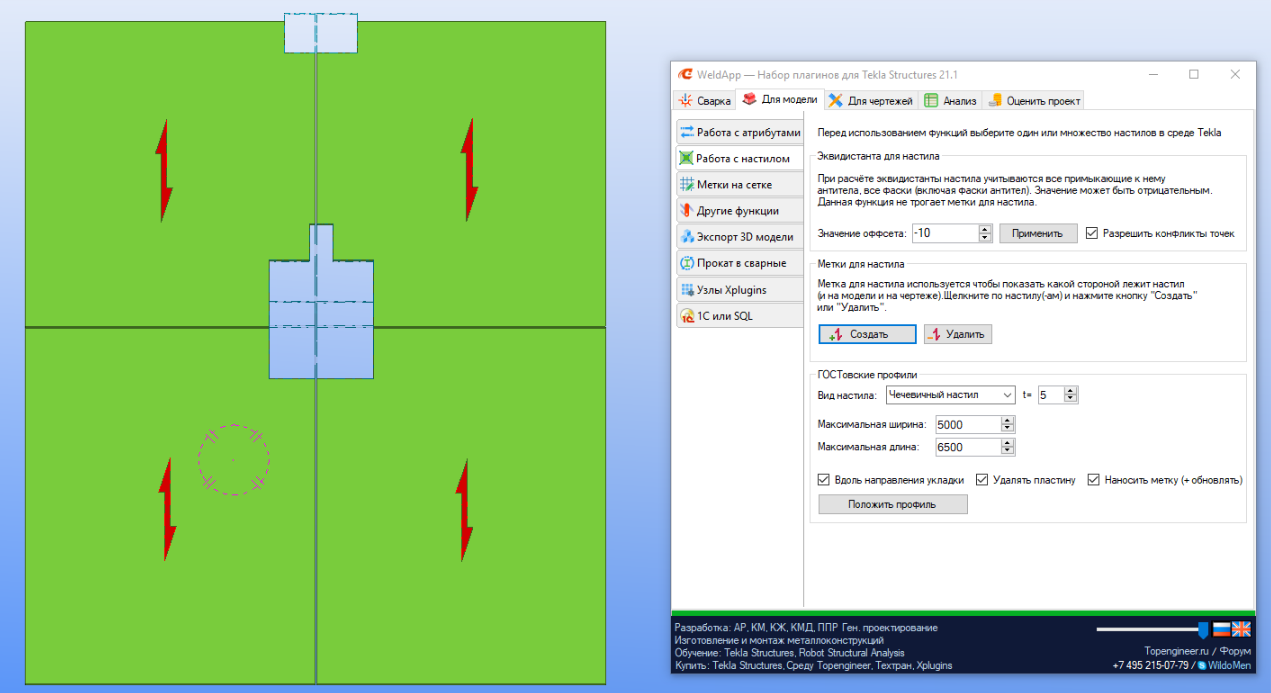Increase the Максимальная ширина spinner
The image size is (1271, 693).
click(x=1009, y=420)
